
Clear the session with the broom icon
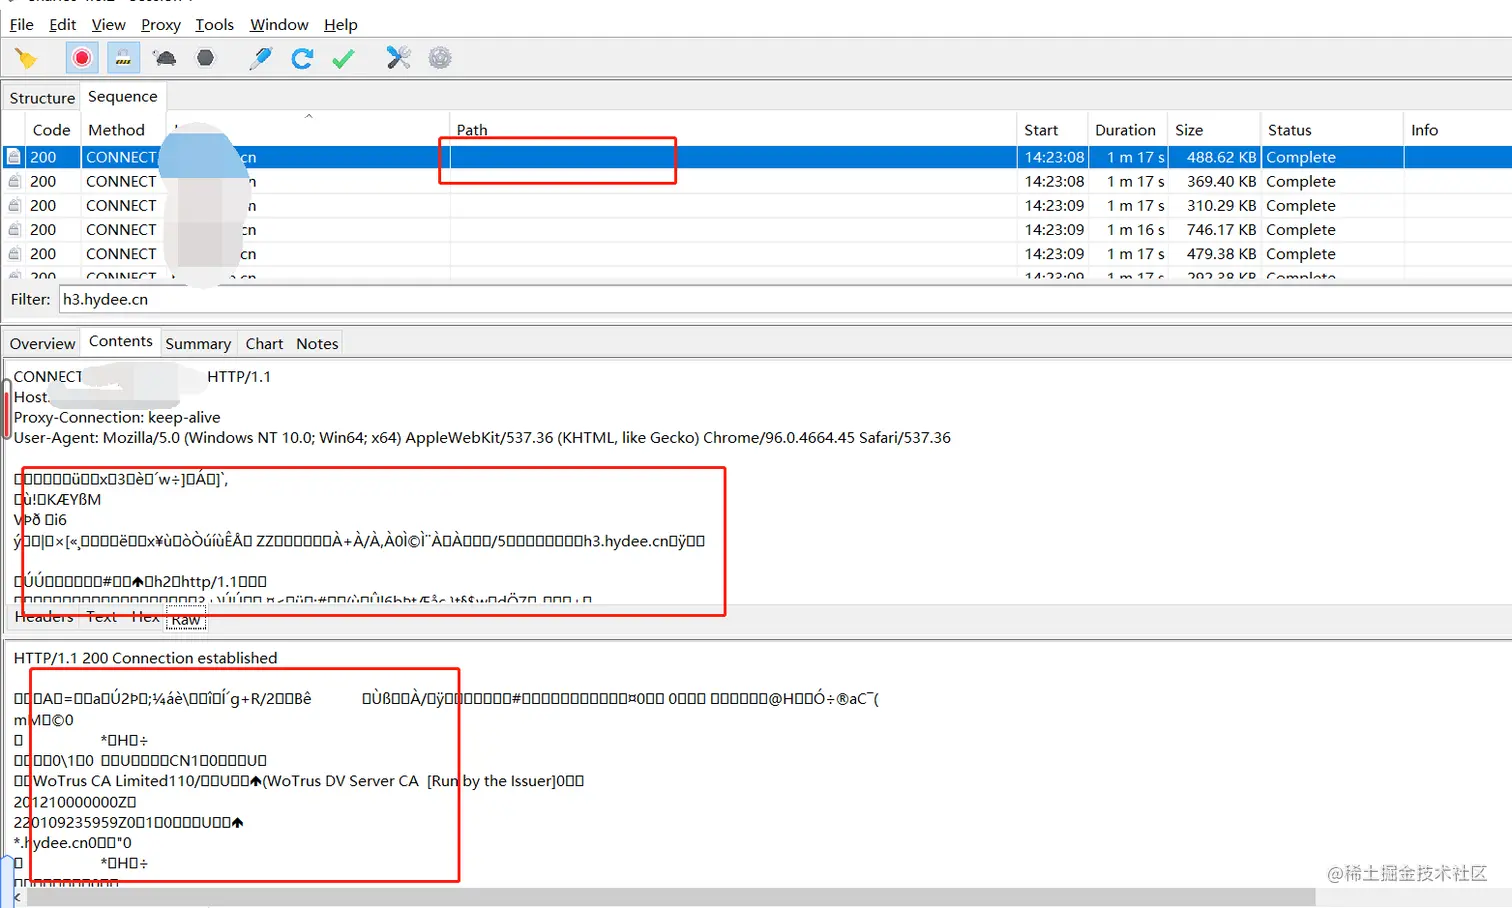(x=26, y=58)
